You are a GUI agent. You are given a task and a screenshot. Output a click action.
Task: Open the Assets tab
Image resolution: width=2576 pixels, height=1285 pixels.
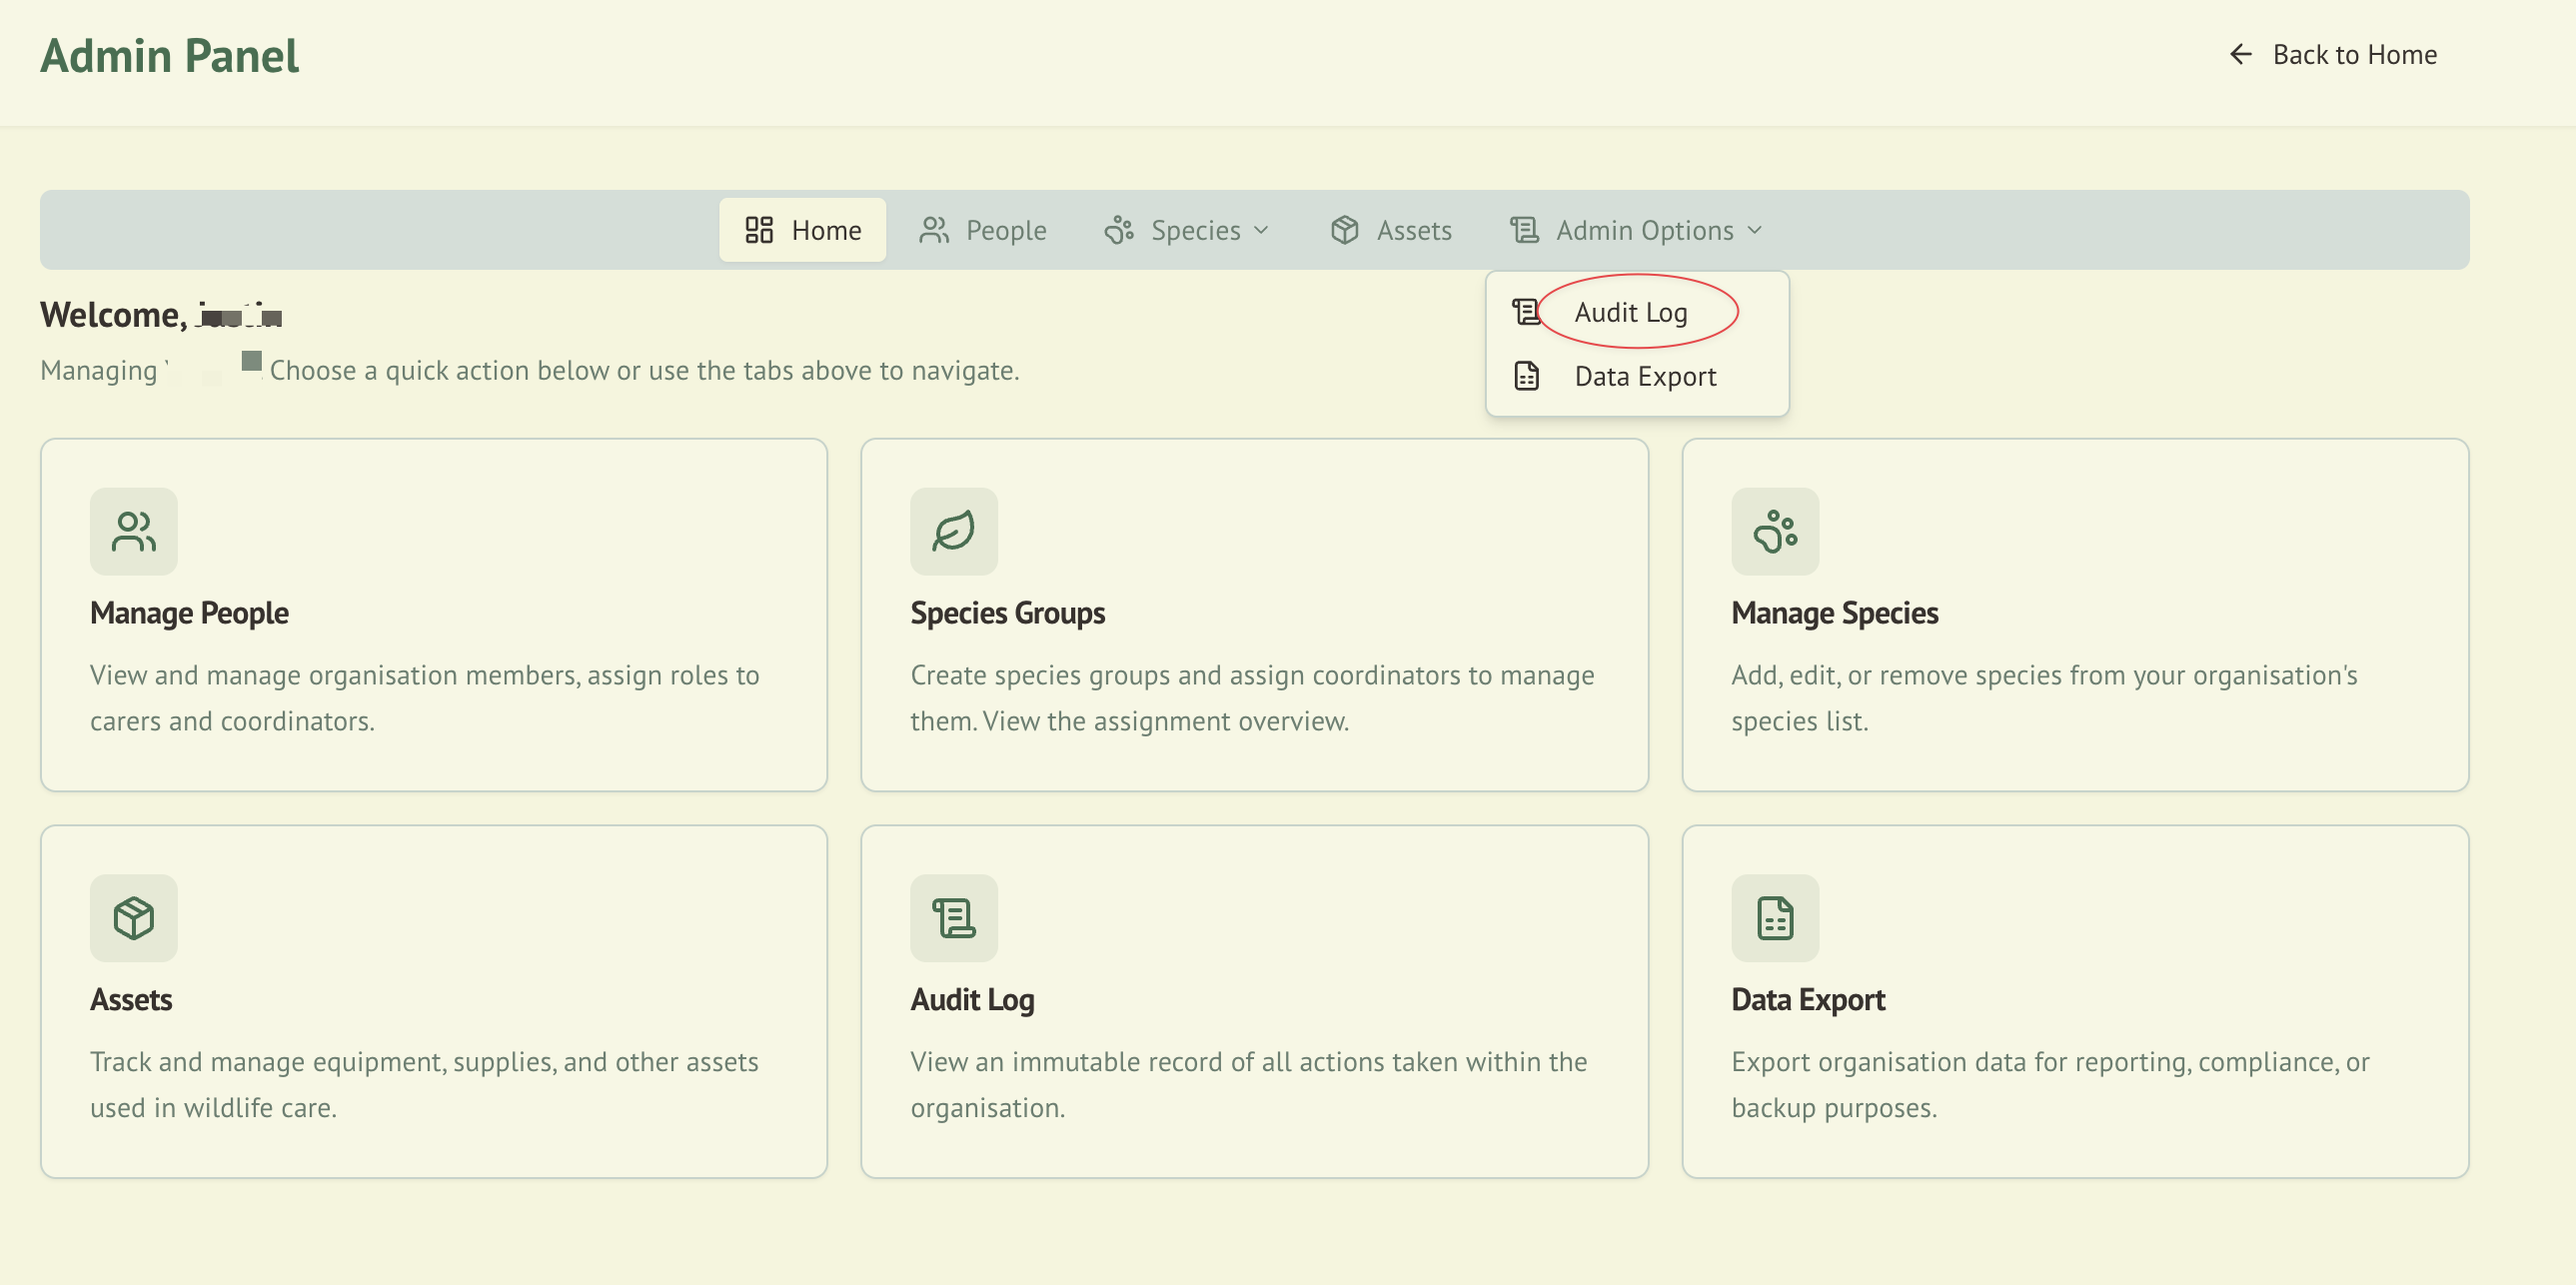coord(1390,230)
